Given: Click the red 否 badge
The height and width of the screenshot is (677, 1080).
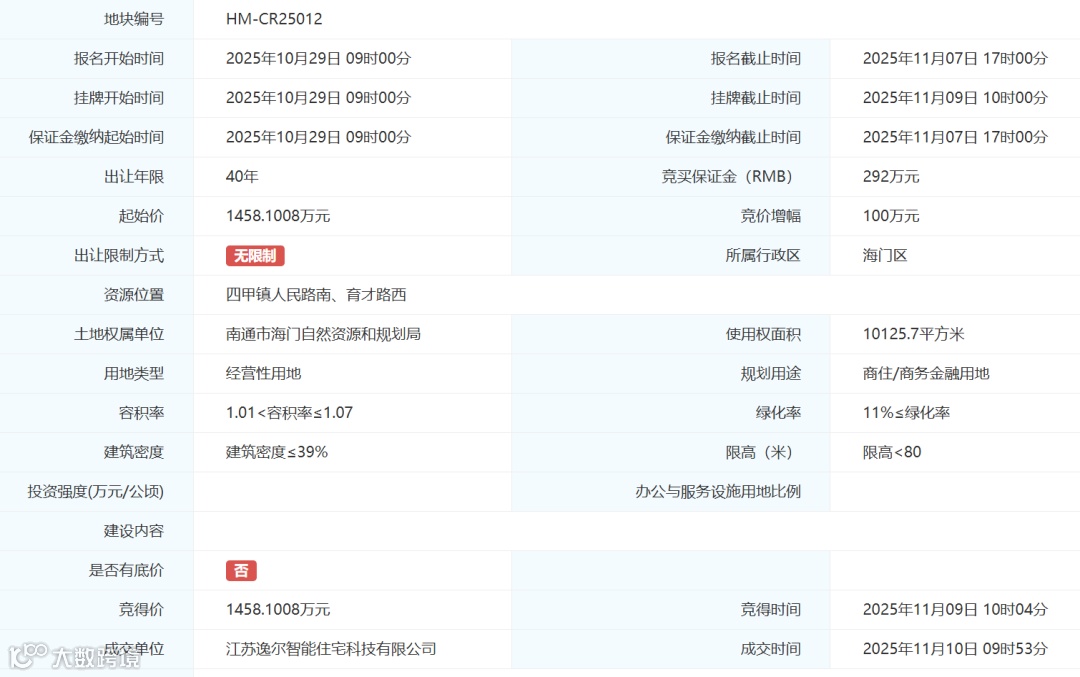Looking at the screenshot, I should [241, 570].
